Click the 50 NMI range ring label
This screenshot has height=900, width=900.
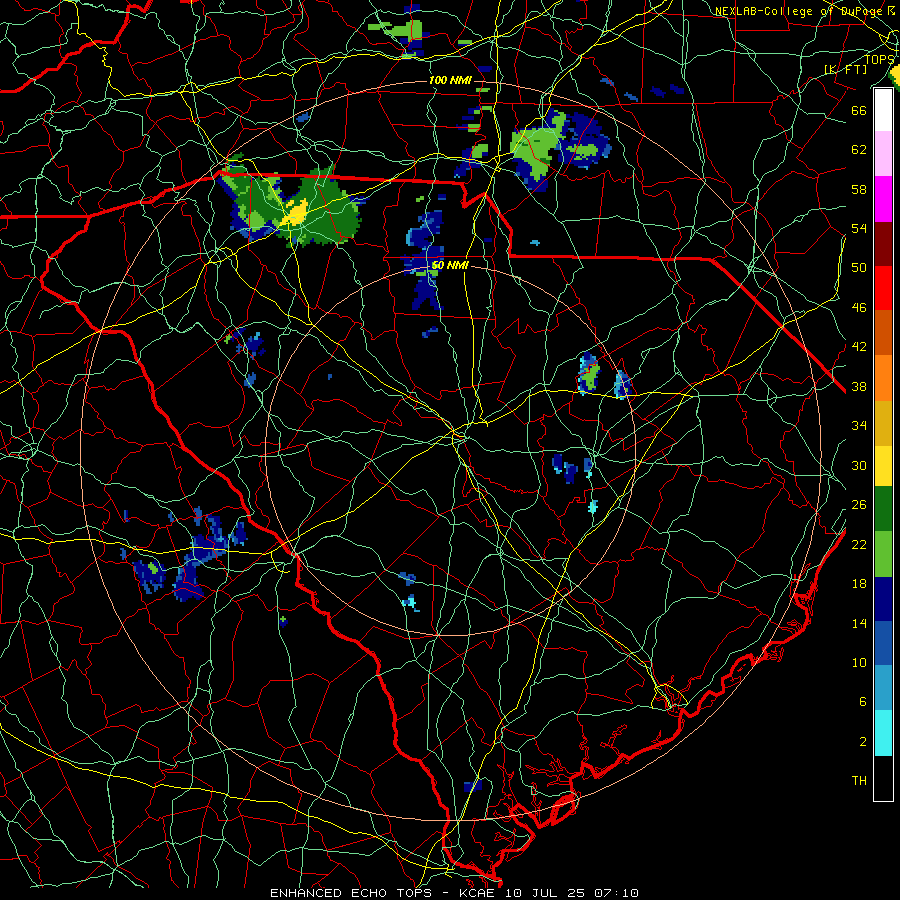(x=450, y=265)
